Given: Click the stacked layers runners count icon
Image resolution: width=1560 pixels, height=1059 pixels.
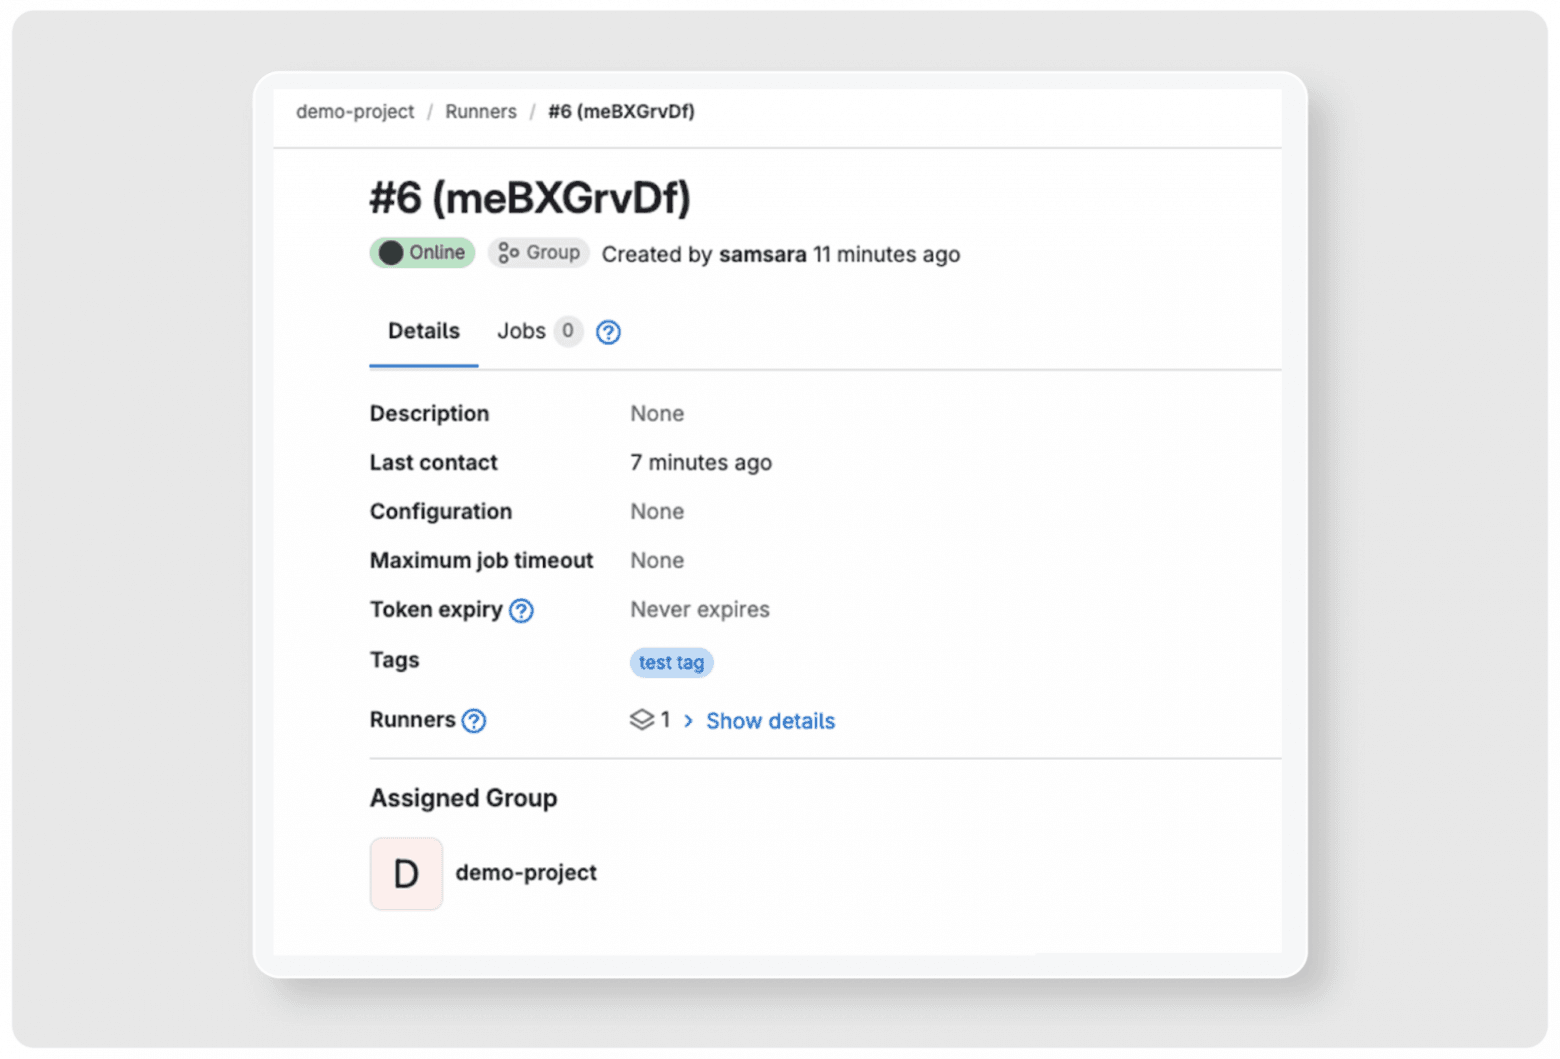Looking at the screenshot, I should 641,720.
